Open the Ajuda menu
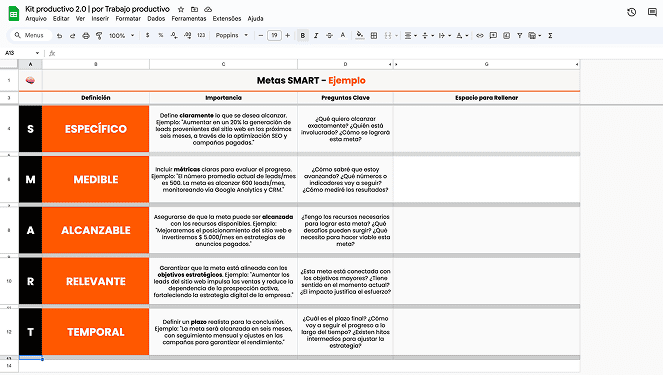The width and height of the screenshot is (663, 375). [x=255, y=19]
